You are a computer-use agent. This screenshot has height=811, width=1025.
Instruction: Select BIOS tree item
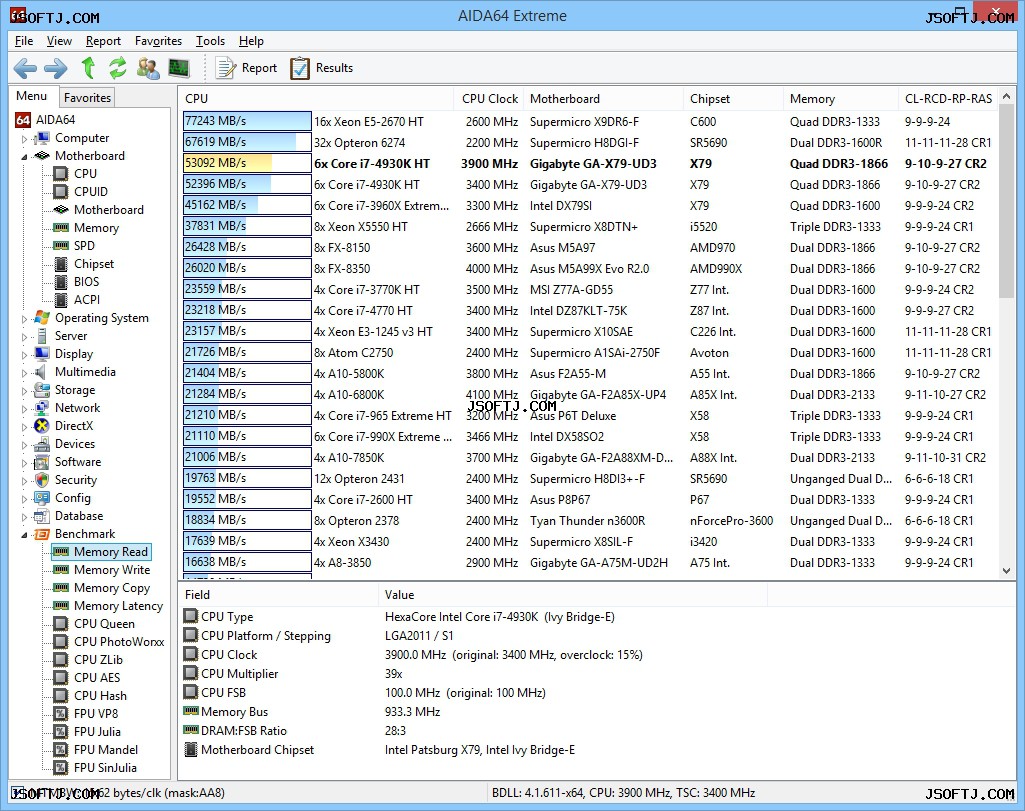pyautogui.click(x=77, y=282)
